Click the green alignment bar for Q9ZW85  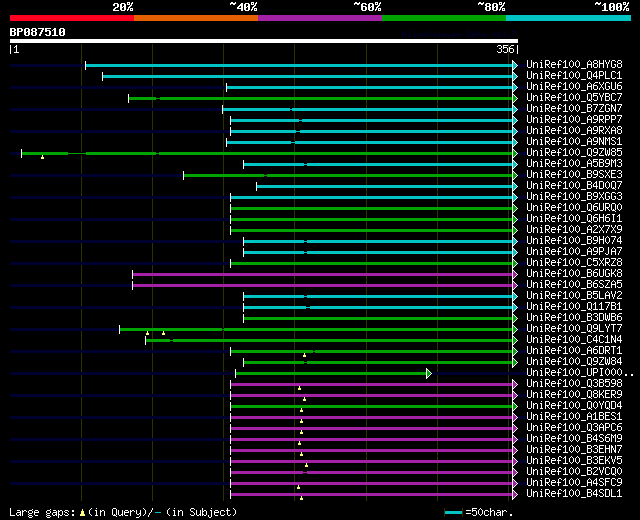pyautogui.click(x=267, y=153)
